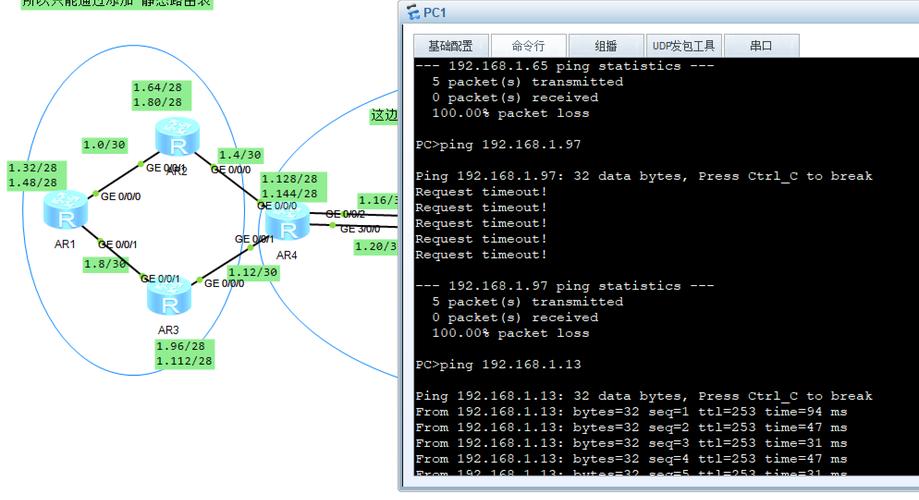The height and width of the screenshot is (500, 919).
Task: Open the 串口 tab
Action: [x=761, y=46]
